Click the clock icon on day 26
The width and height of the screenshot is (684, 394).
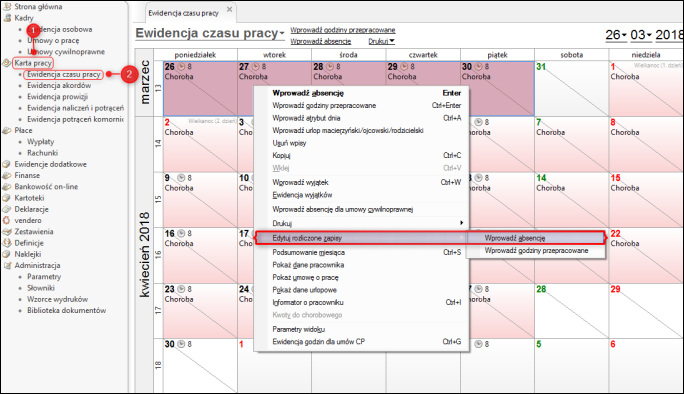point(181,67)
